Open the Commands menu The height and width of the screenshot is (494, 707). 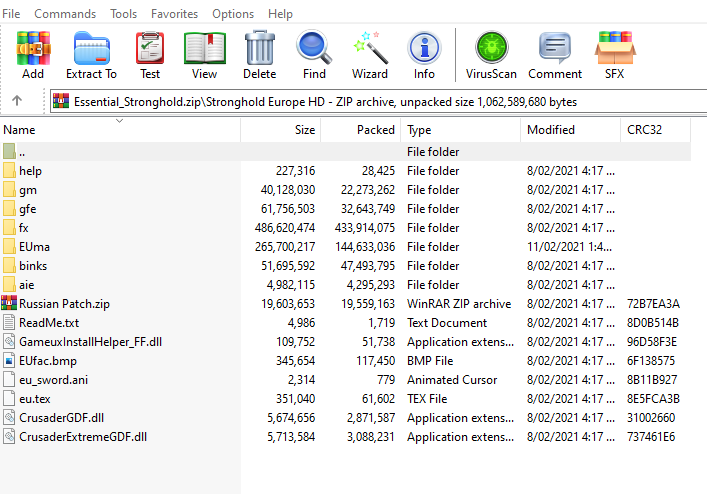coord(65,14)
